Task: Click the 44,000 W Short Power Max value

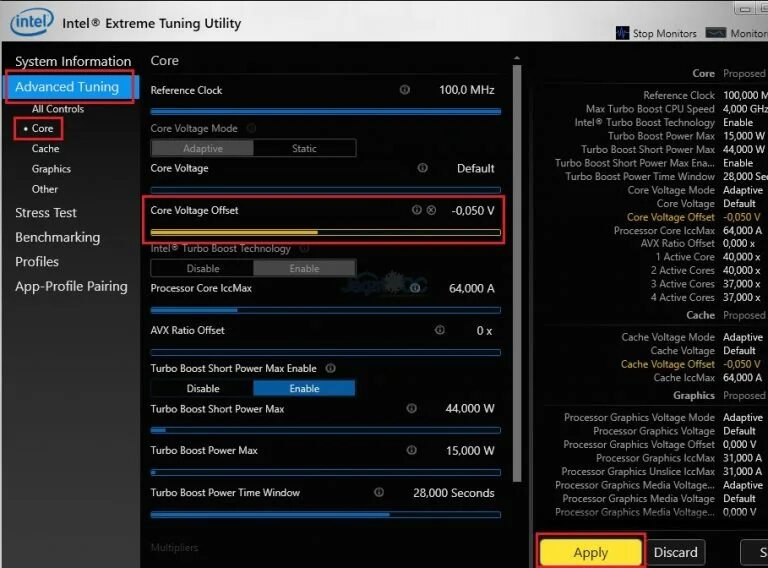Action: pyautogui.click(x=470, y=408)
